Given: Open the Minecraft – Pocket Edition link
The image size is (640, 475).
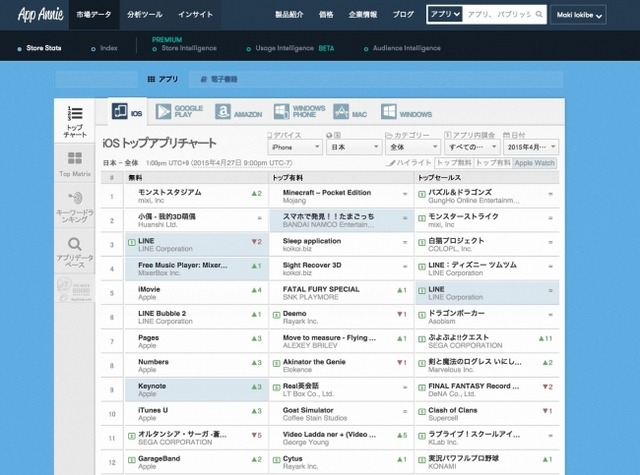Looking at the screenshot, I should [327, 193].
